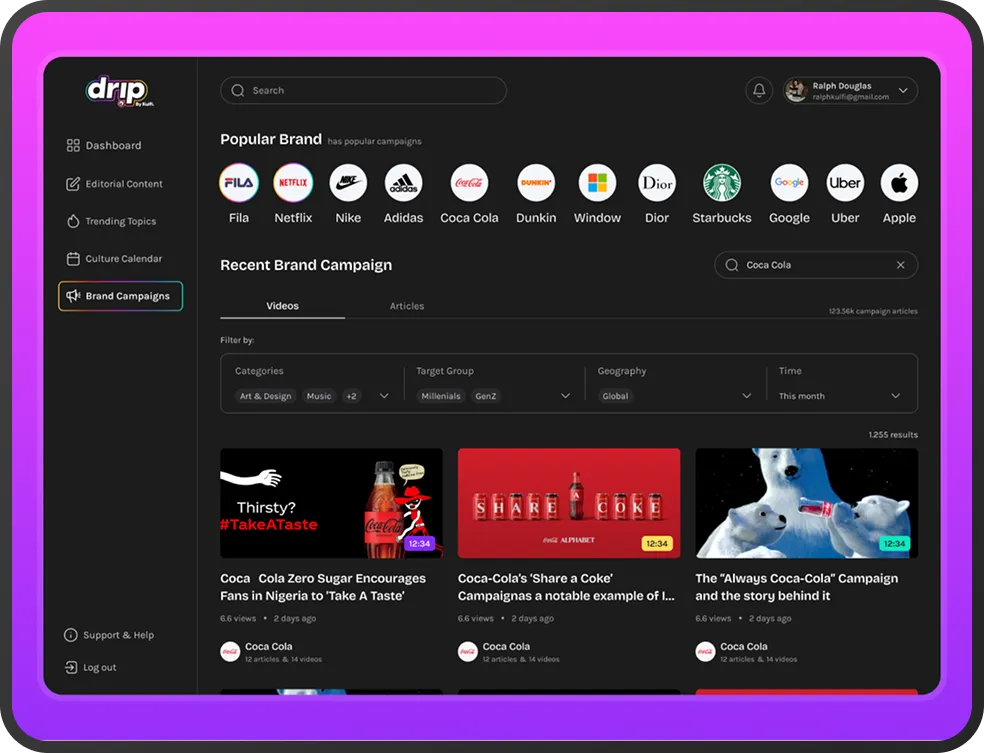Select the Adidas brand icon
This screenshot has width=984, height=753.
[x=403, y=183]
